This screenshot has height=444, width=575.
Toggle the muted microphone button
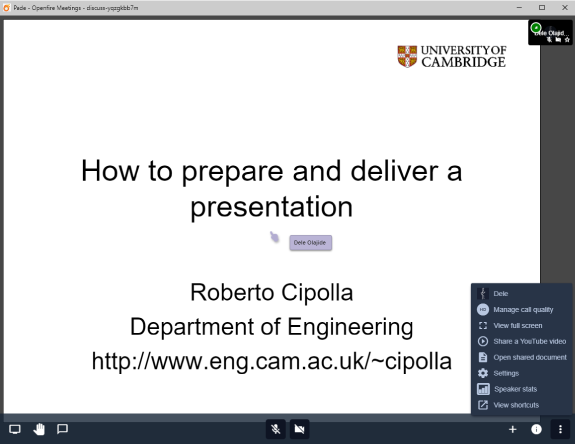coord(276,429)
